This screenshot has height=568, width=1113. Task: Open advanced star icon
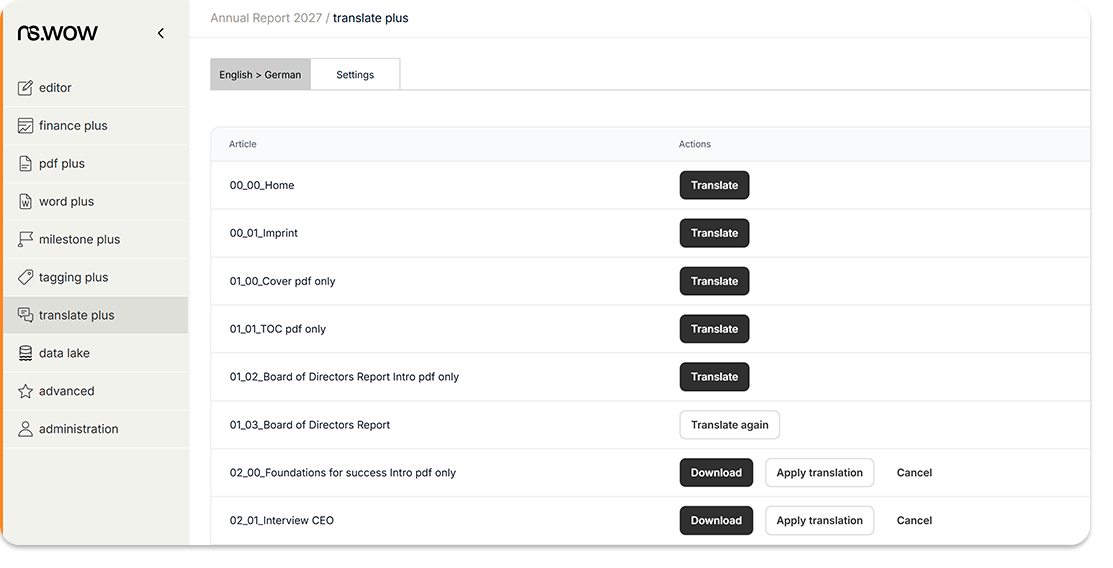pyautogui.click(x=26, y=392)
